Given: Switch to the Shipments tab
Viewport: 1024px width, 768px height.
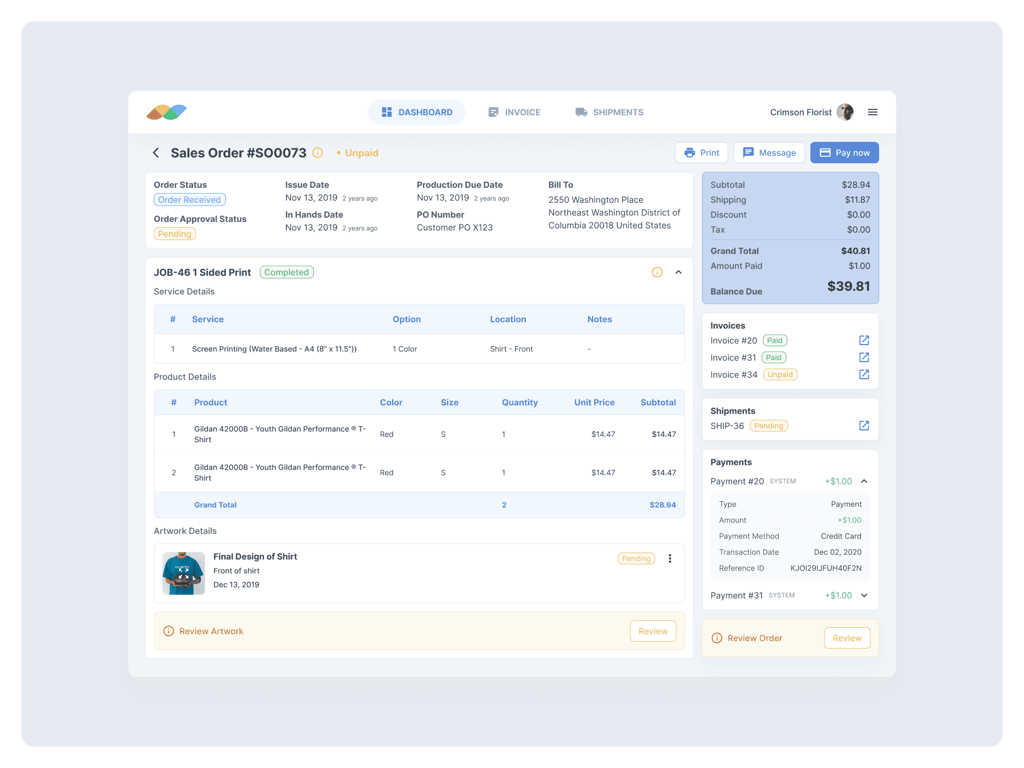Looking at the screenshot, I should pos(609,112).
